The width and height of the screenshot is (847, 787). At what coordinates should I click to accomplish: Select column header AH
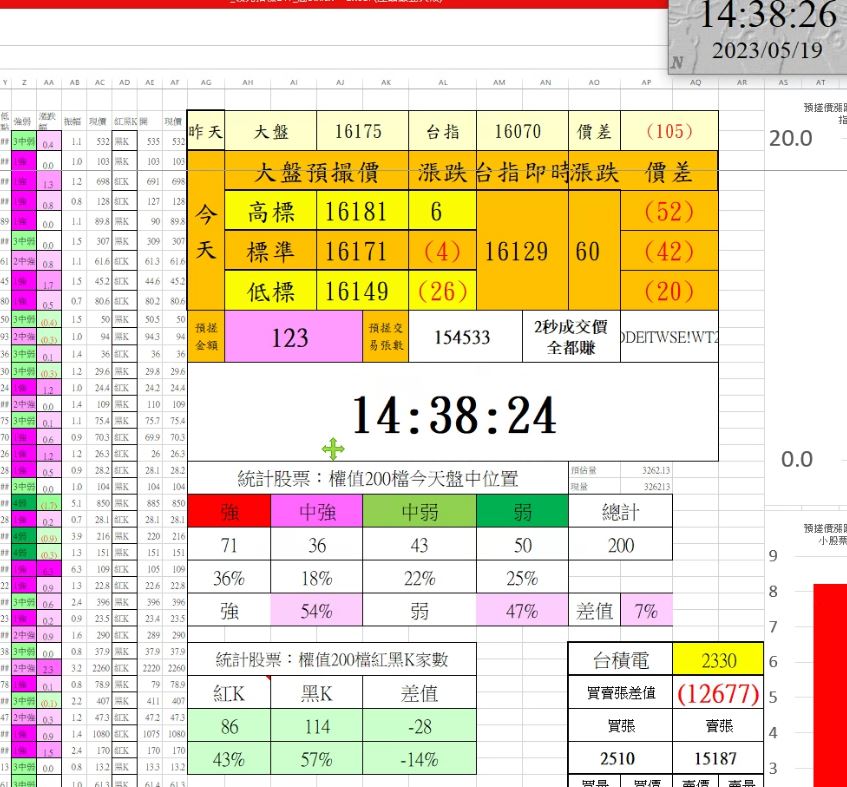247,83
